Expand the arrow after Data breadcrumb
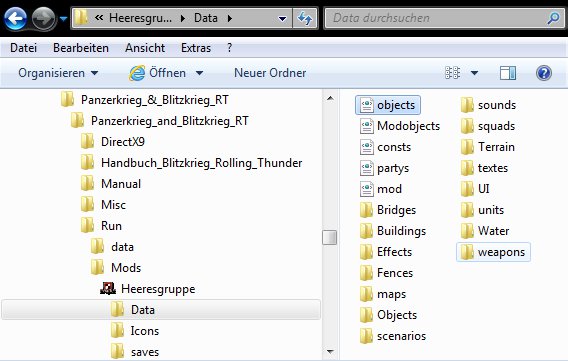This screenshot has width=568, height=361. pos(230,18)
